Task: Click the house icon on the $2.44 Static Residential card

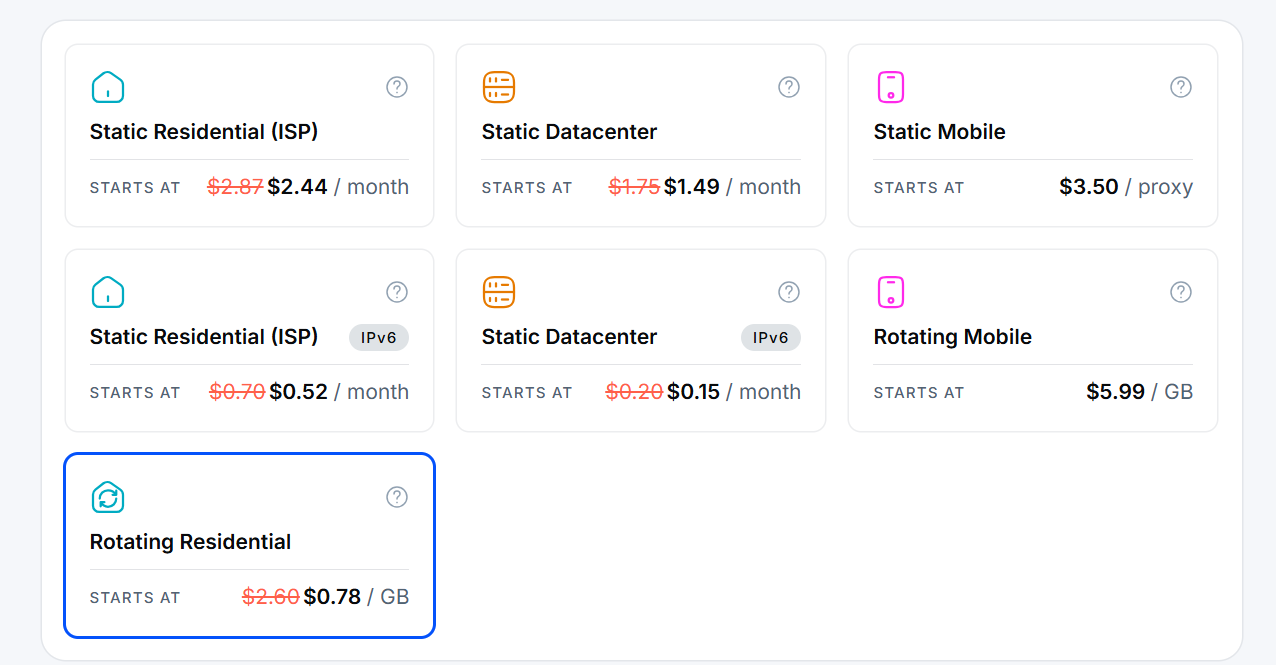Action: (107, 87)
